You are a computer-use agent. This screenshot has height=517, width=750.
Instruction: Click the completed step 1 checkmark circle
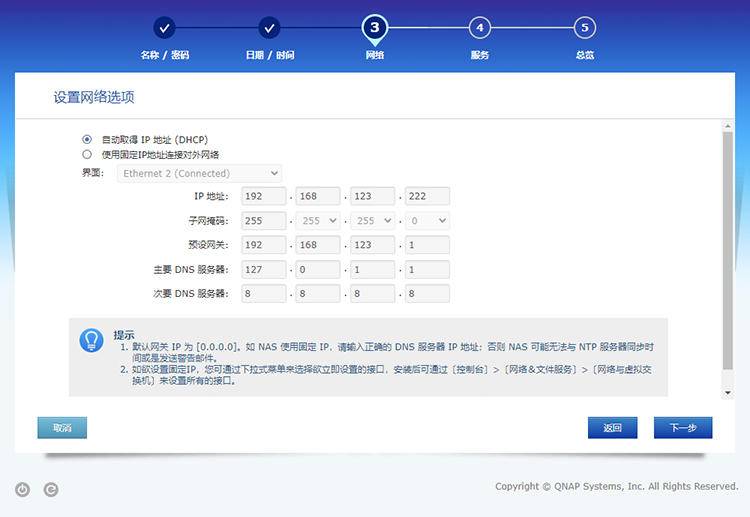164,28
